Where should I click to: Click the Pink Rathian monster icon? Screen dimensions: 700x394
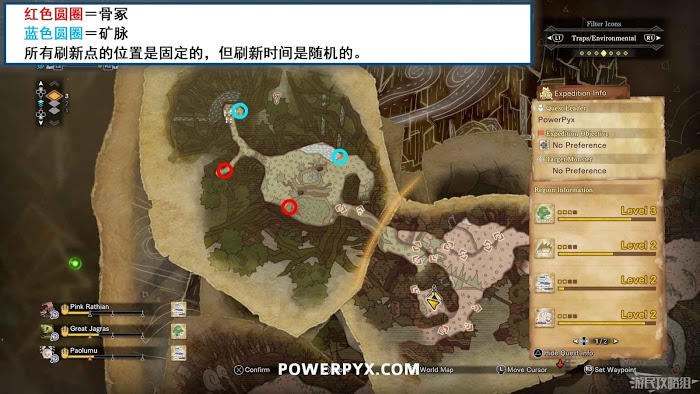[48, 310]
